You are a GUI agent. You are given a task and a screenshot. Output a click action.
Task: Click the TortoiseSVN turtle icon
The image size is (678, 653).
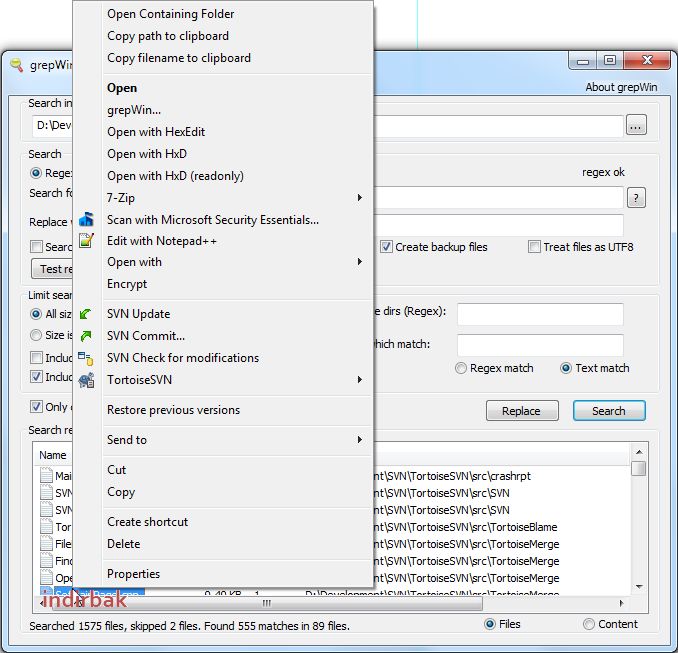(x=86, y=380)
